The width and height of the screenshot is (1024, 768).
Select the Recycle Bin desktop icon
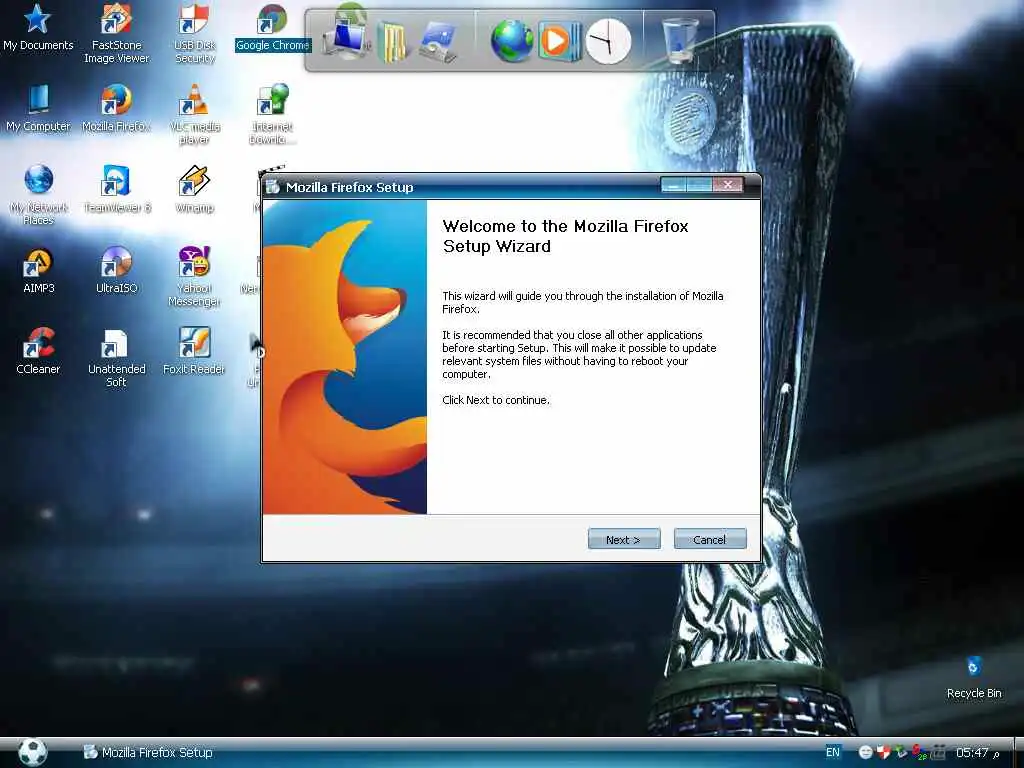click(x=974, y=677)
